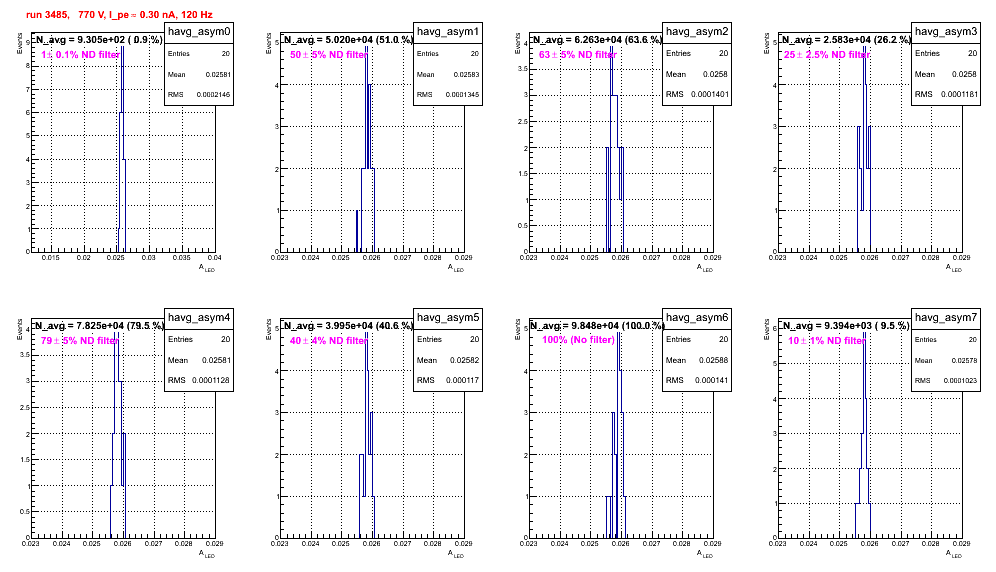Click RMS value 0.0001128 in havg_asym4

[x=212, y=380]
